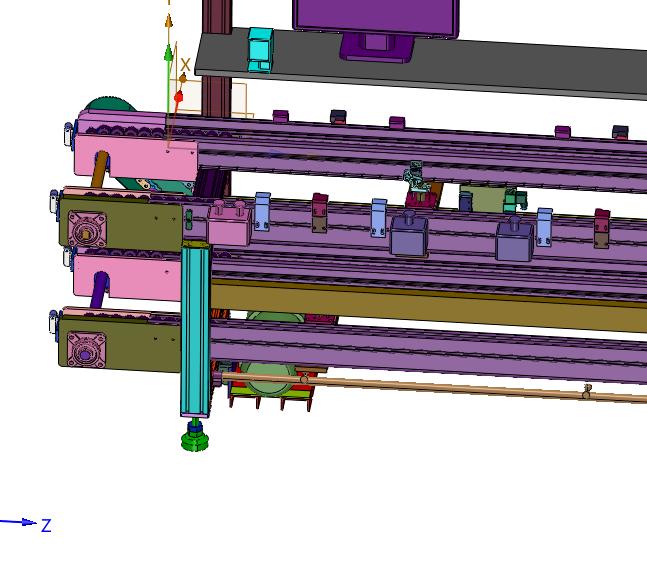This screenshot has height=580, width=647.
Task: Click the orange X axis label
Action: coord(185,65)
